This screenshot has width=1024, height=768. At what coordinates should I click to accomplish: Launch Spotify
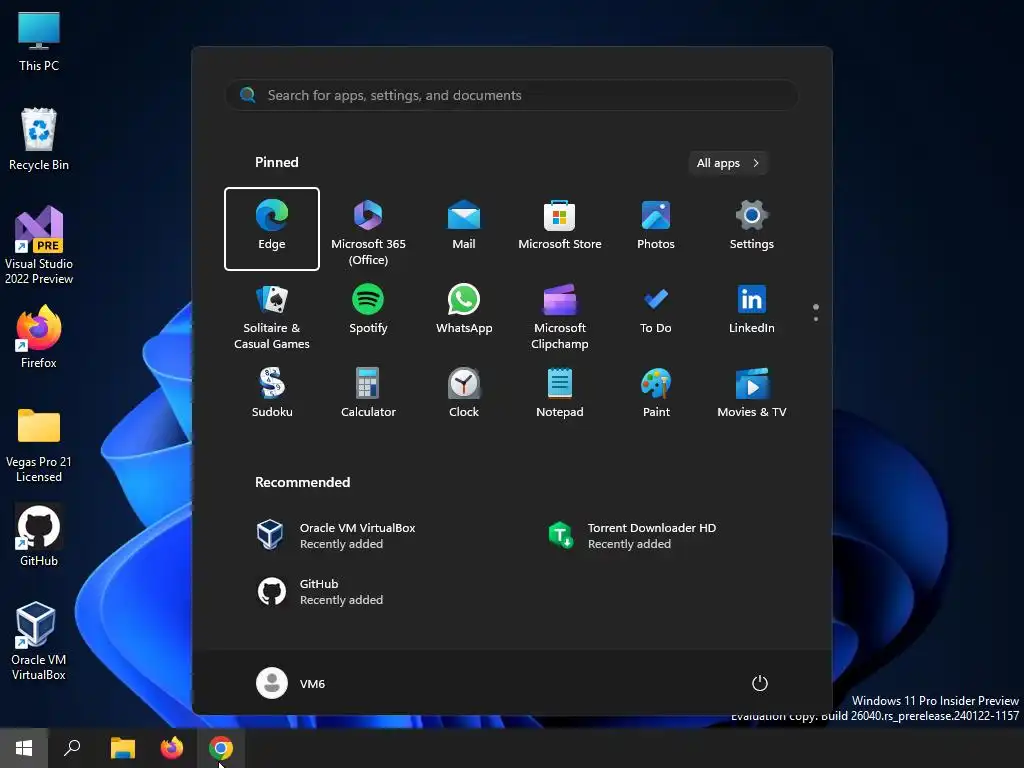pos(368,310)
